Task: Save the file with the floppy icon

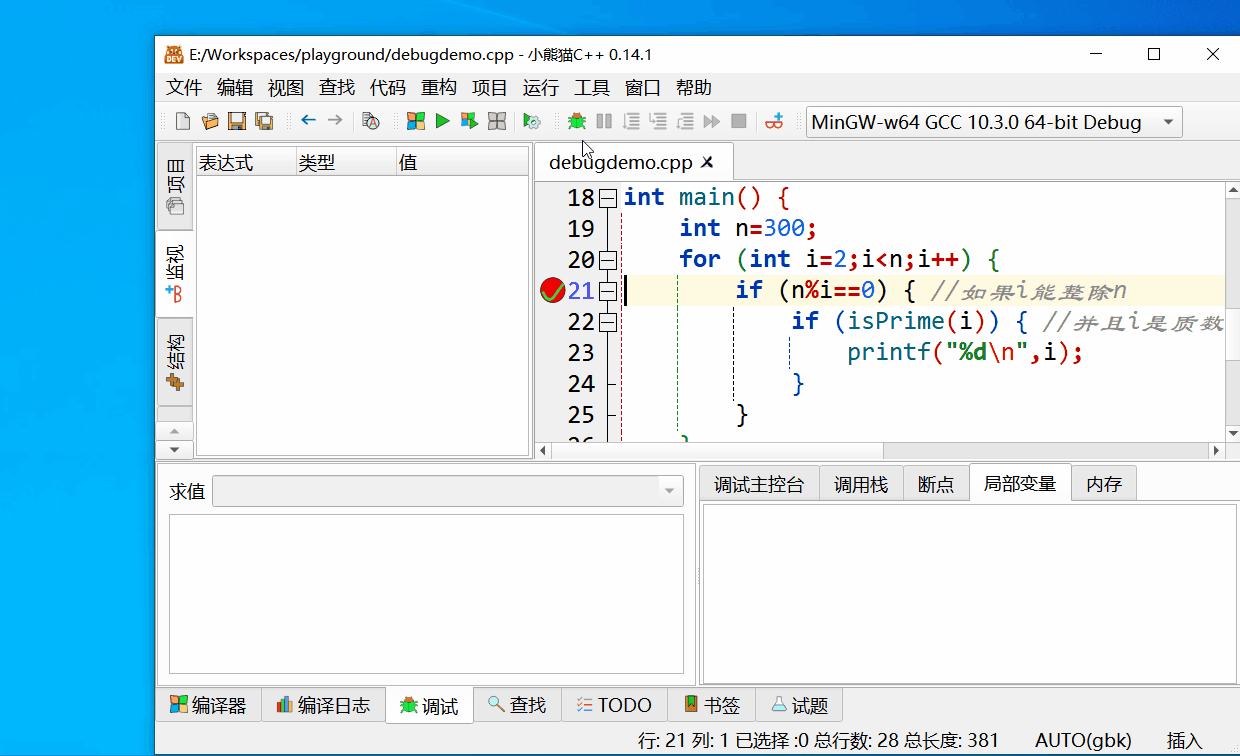Action: [x=237, y=121]
